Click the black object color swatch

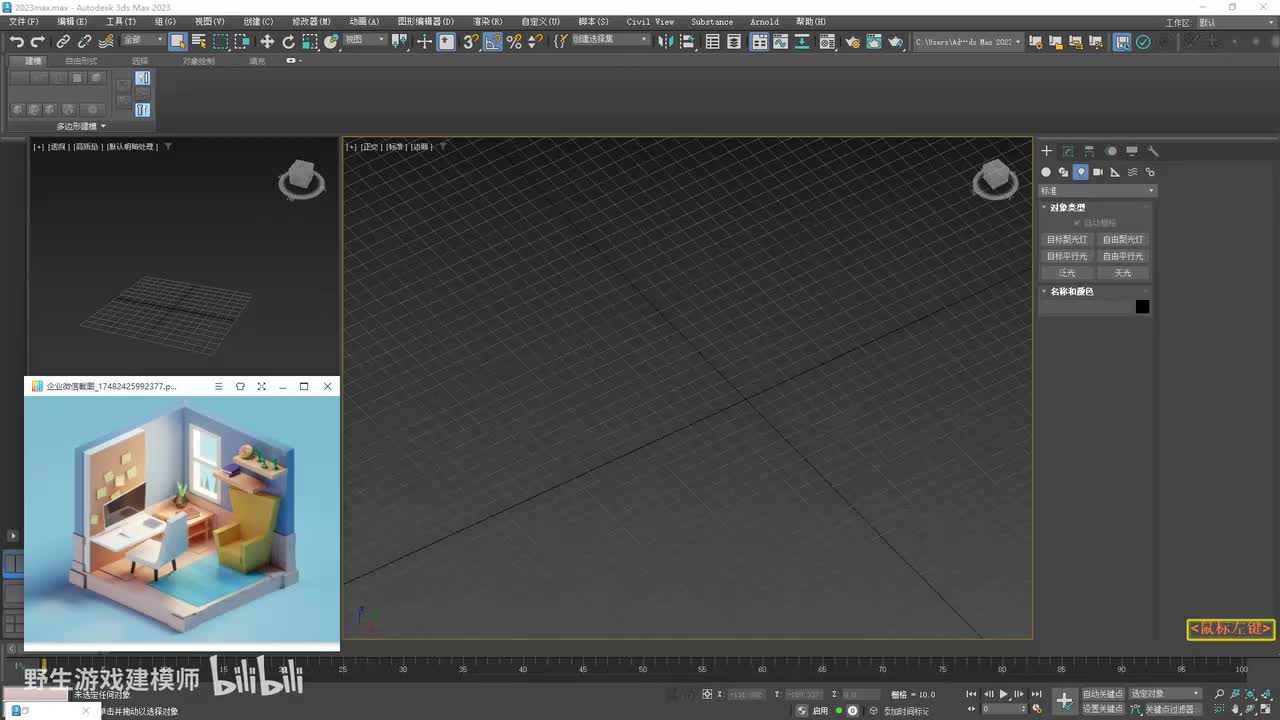[1142, 307]
